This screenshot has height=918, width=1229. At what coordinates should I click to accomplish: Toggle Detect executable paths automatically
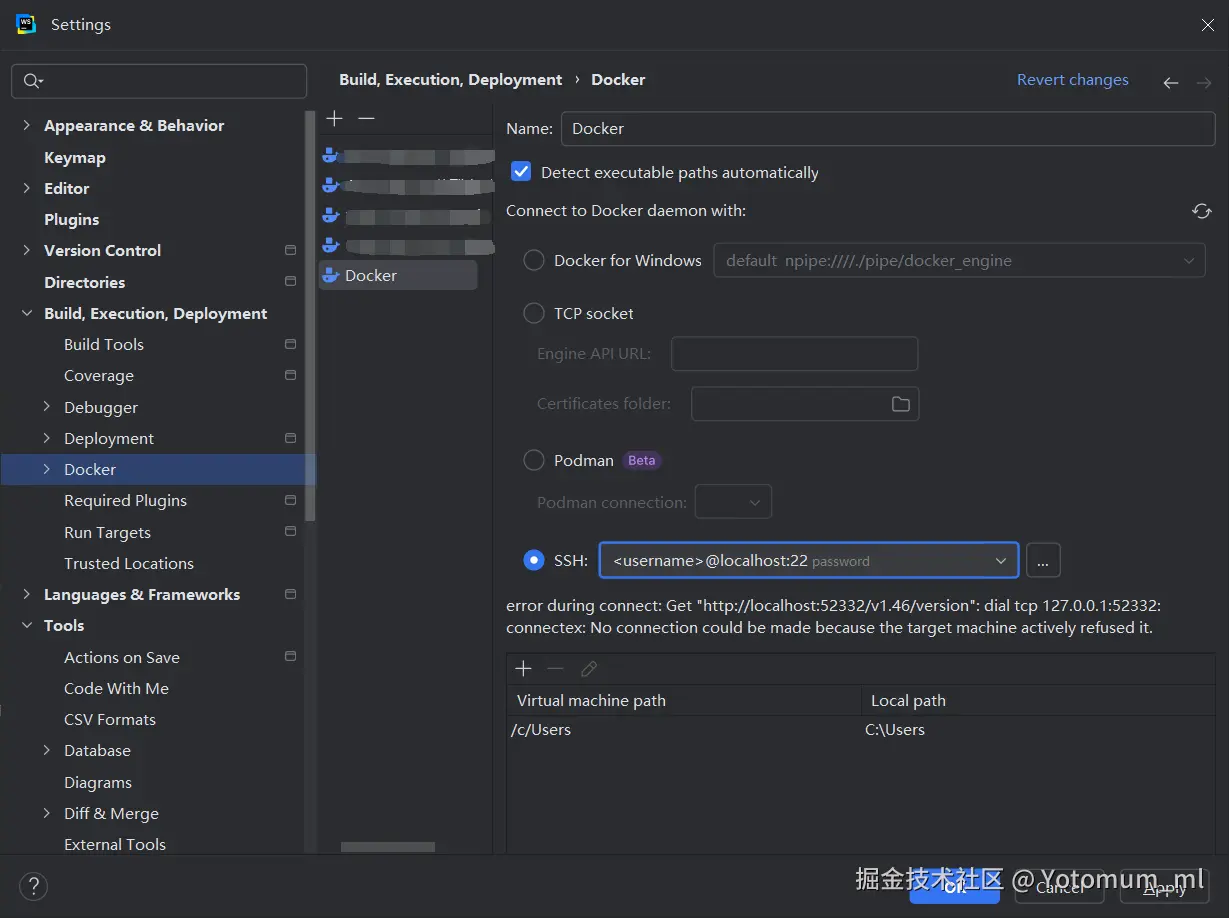tap(521, 172)
